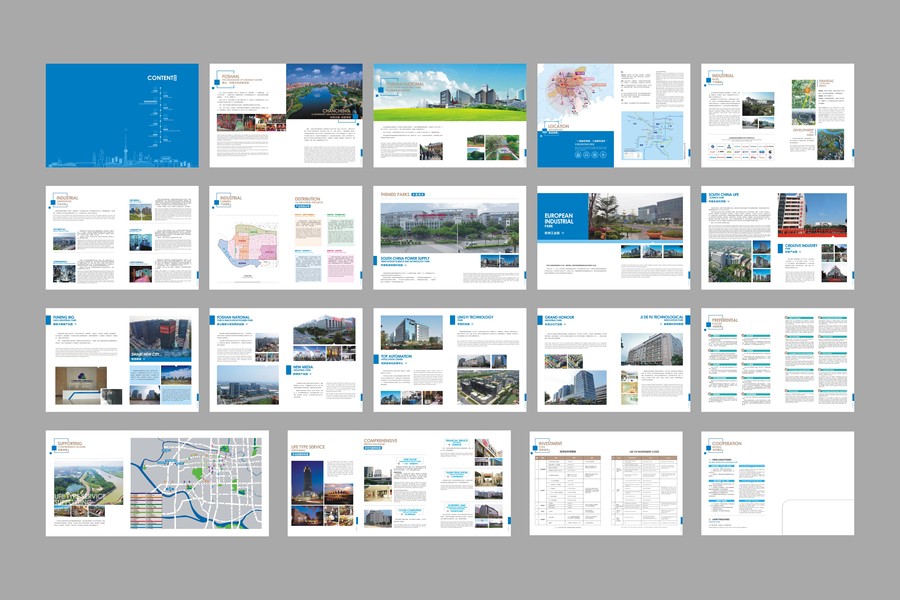Click the river aerial photo in the Supporting spread
Screen dimensions: 900x600
tap(88, 482)
